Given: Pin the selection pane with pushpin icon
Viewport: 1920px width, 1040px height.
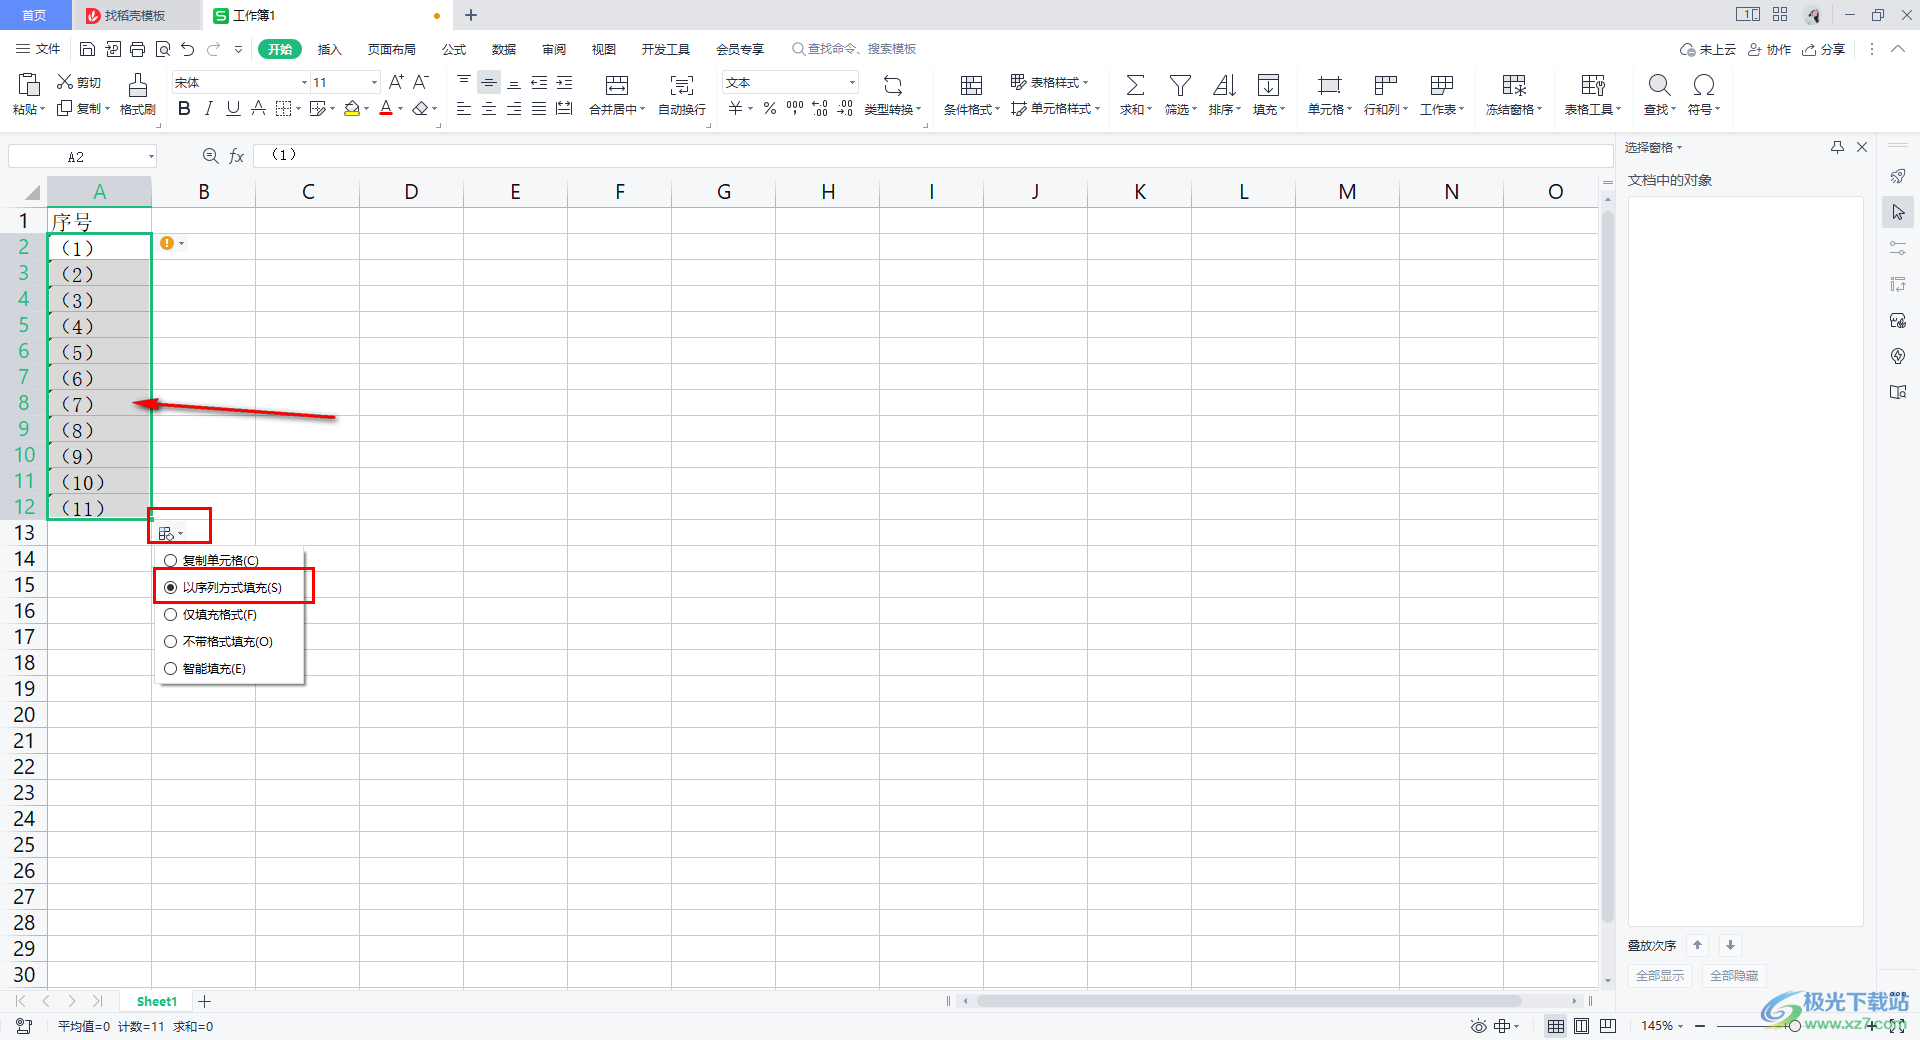Looking at the screenshot, I should pos(1837,147).
